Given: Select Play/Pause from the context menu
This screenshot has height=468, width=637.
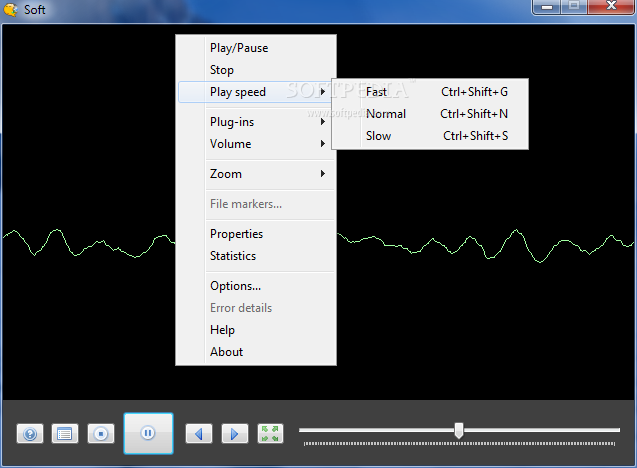Looking at the screenshot, I should coord(257,48).
